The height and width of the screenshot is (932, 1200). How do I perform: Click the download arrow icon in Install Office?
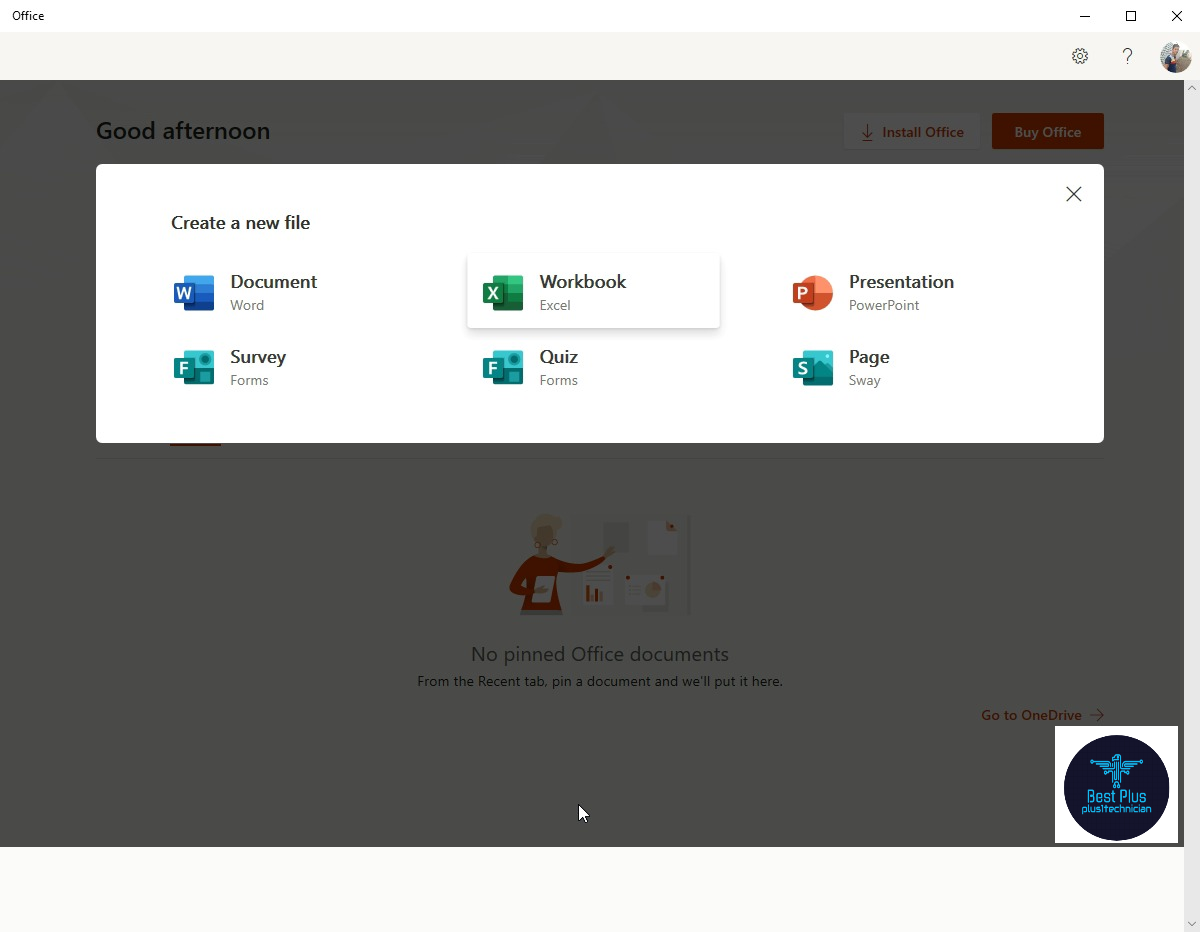coord(867,132)
